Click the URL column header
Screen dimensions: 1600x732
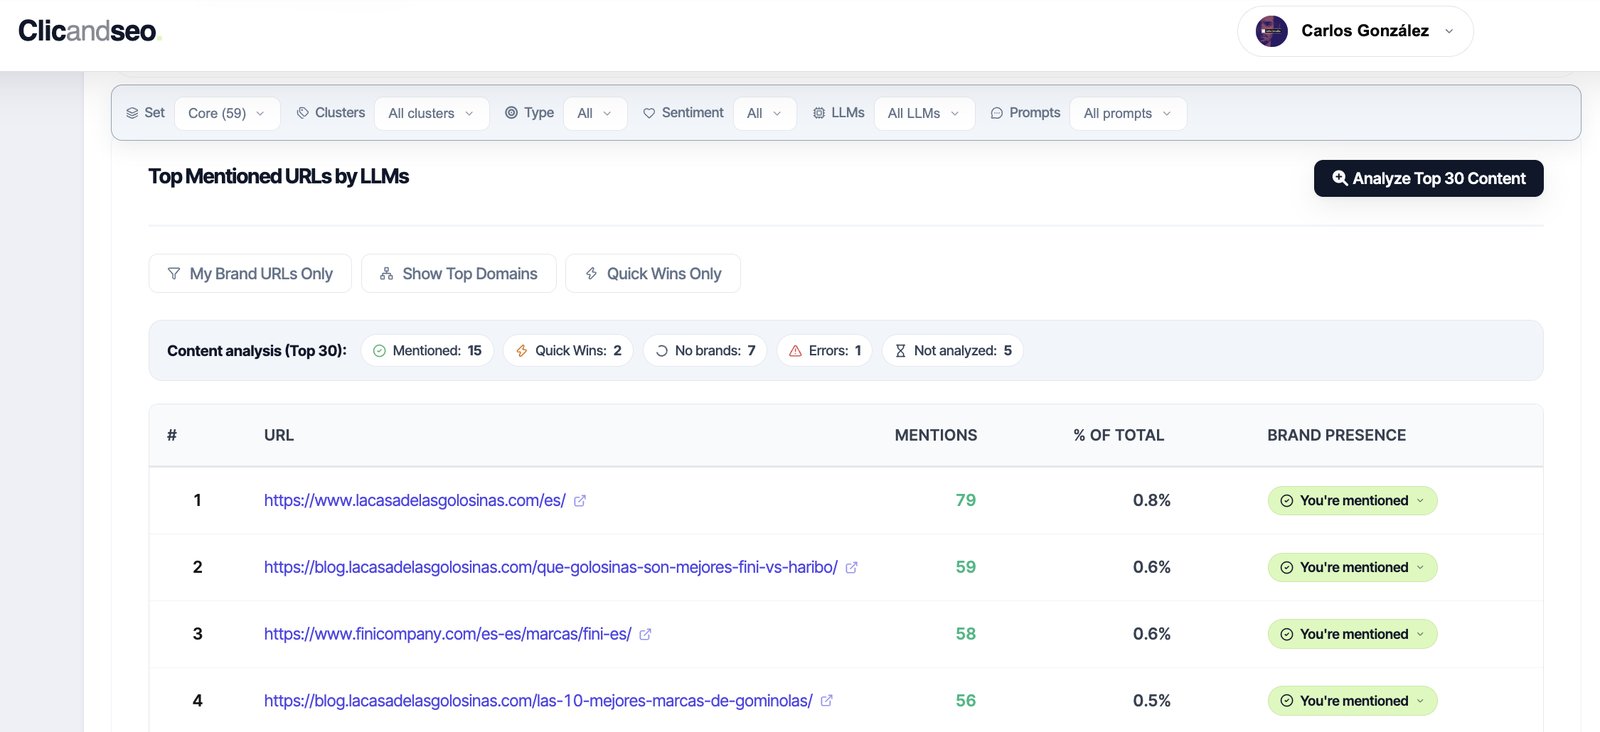[279, 435]
